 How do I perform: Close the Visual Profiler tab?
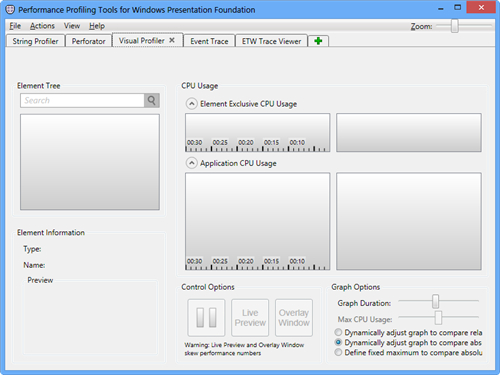click(172, 40)
